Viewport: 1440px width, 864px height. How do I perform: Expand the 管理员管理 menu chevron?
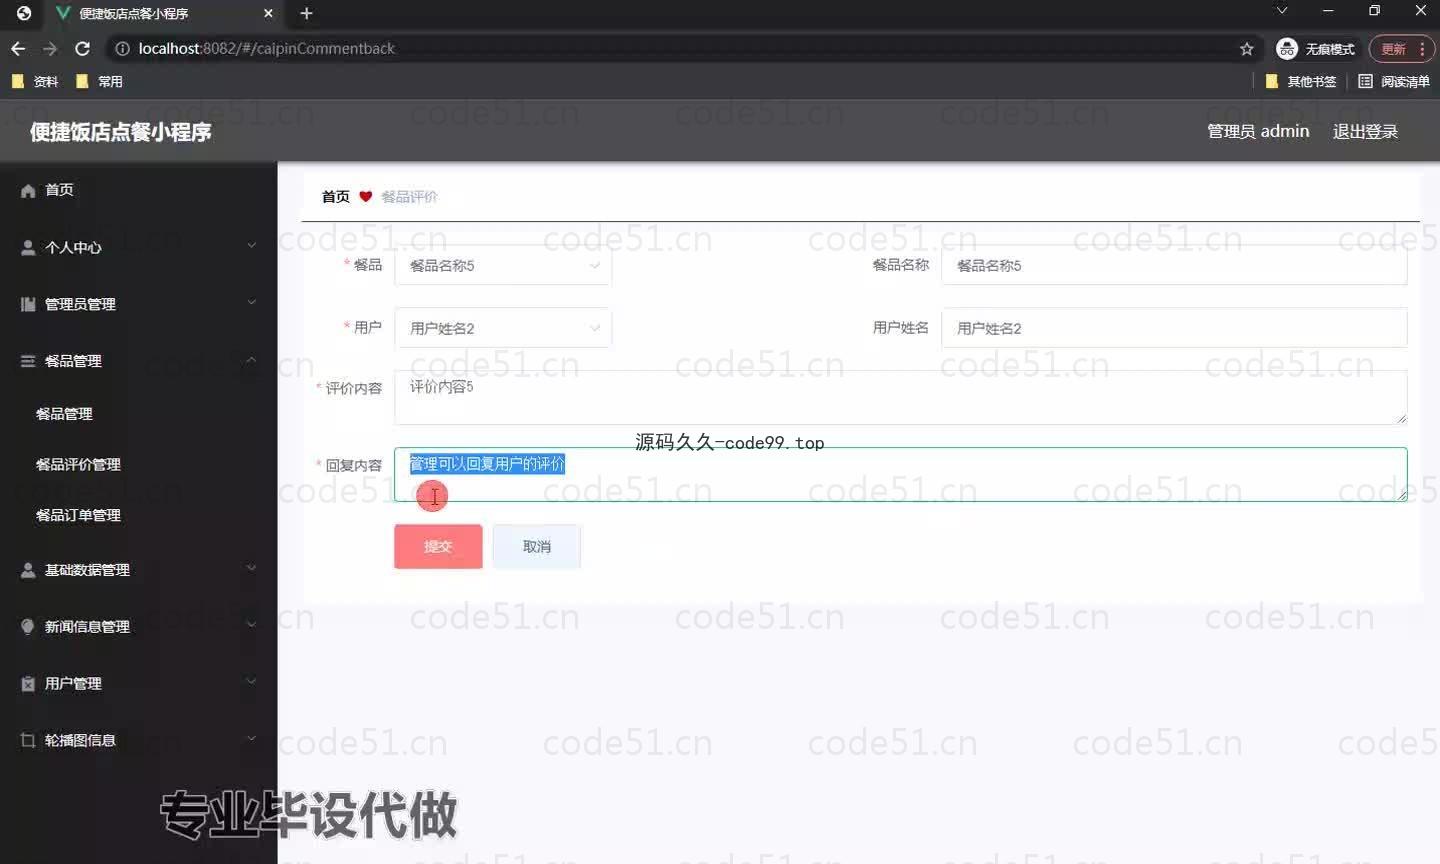coord(251,302)
